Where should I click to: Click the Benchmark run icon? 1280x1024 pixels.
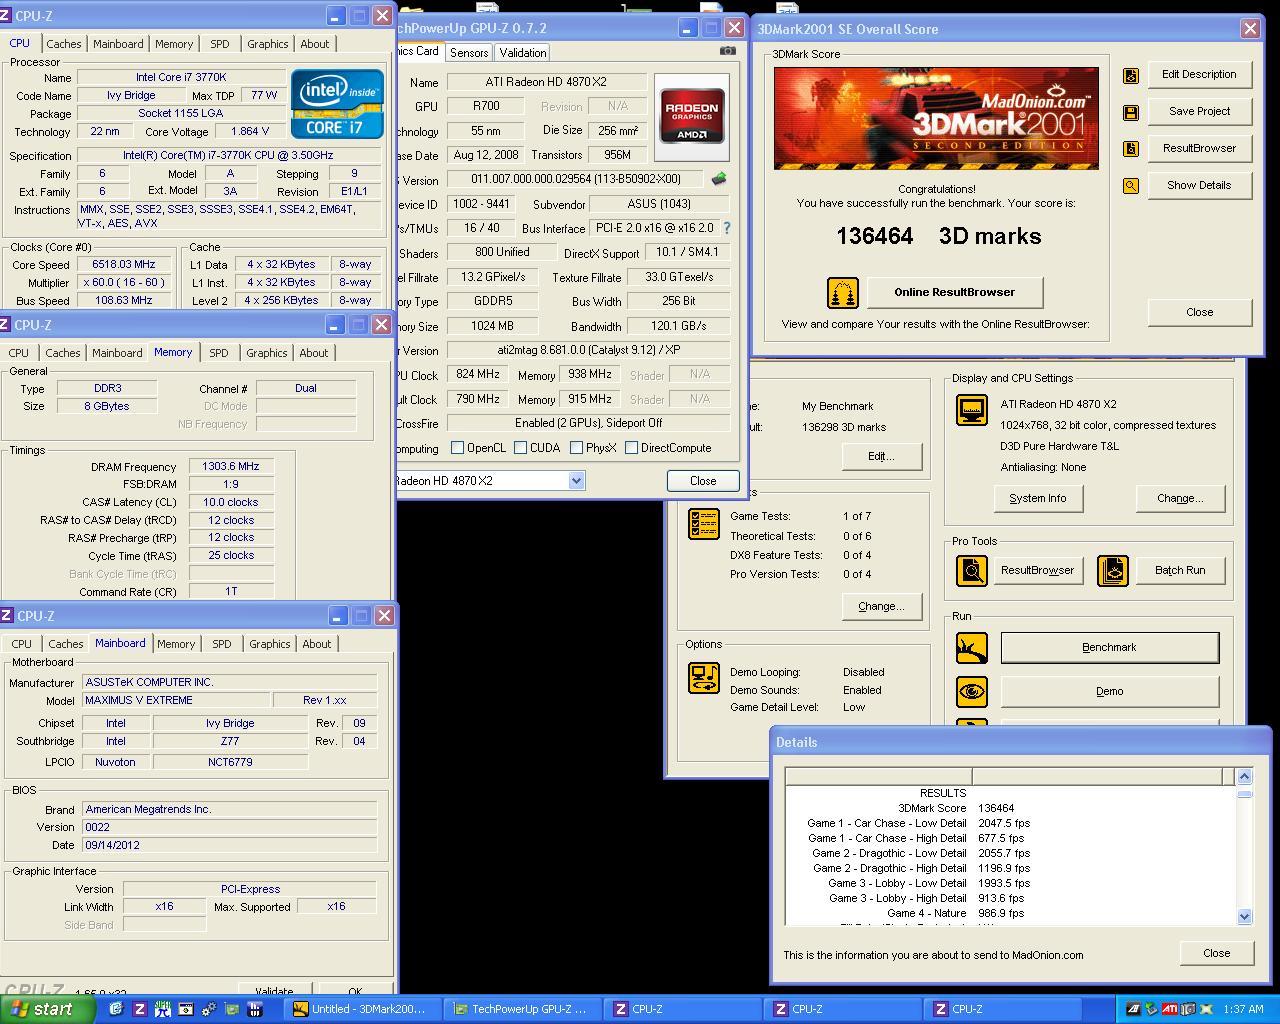coord(971,648)
